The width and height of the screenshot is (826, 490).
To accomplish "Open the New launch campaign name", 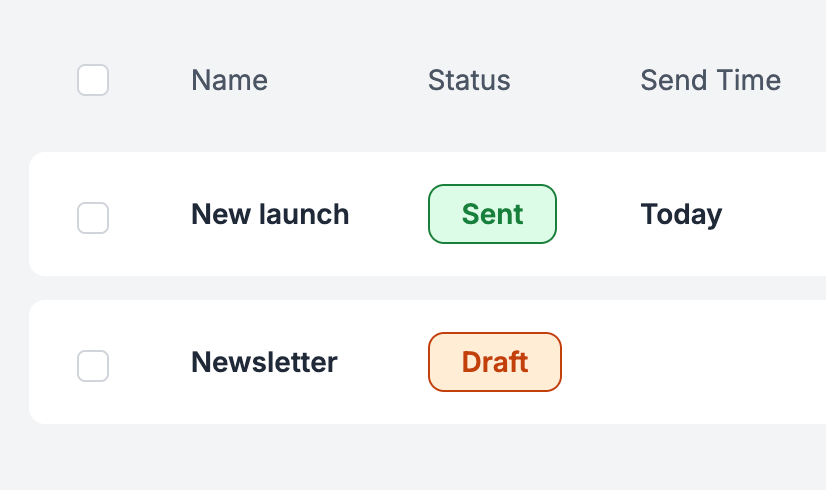I will click(270, 214).
